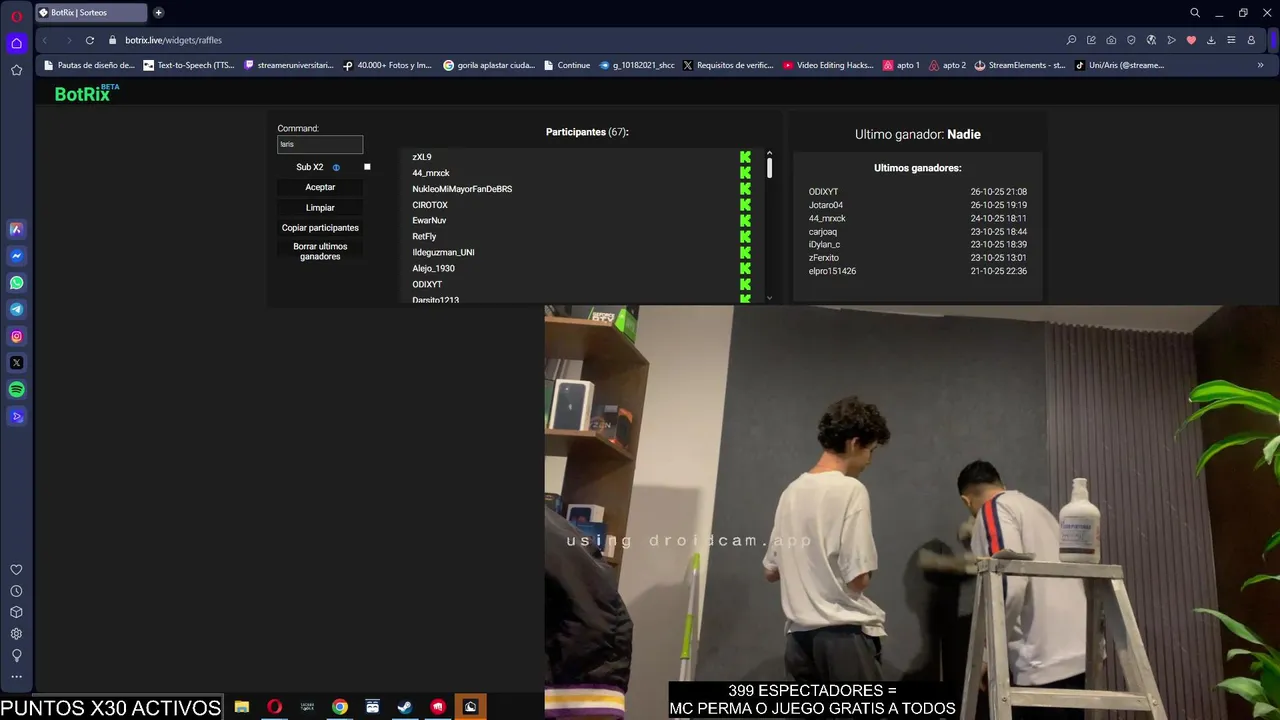Click the BotRix BETA logo
This screenshot has width=1280, height=720.
coord(86,93)
